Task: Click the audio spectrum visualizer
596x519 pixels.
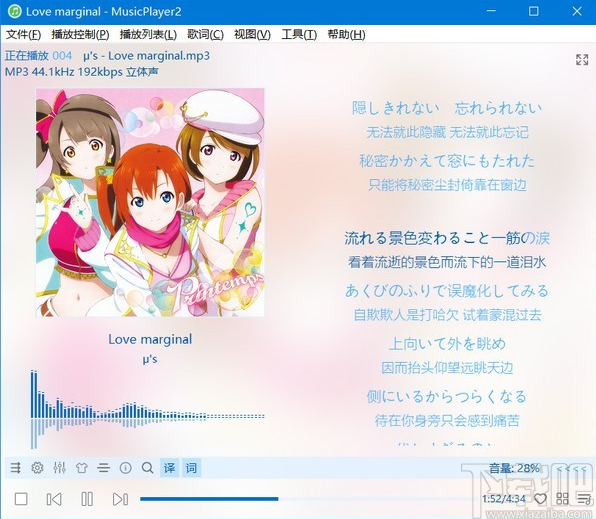Action: [x=147, y=409]
